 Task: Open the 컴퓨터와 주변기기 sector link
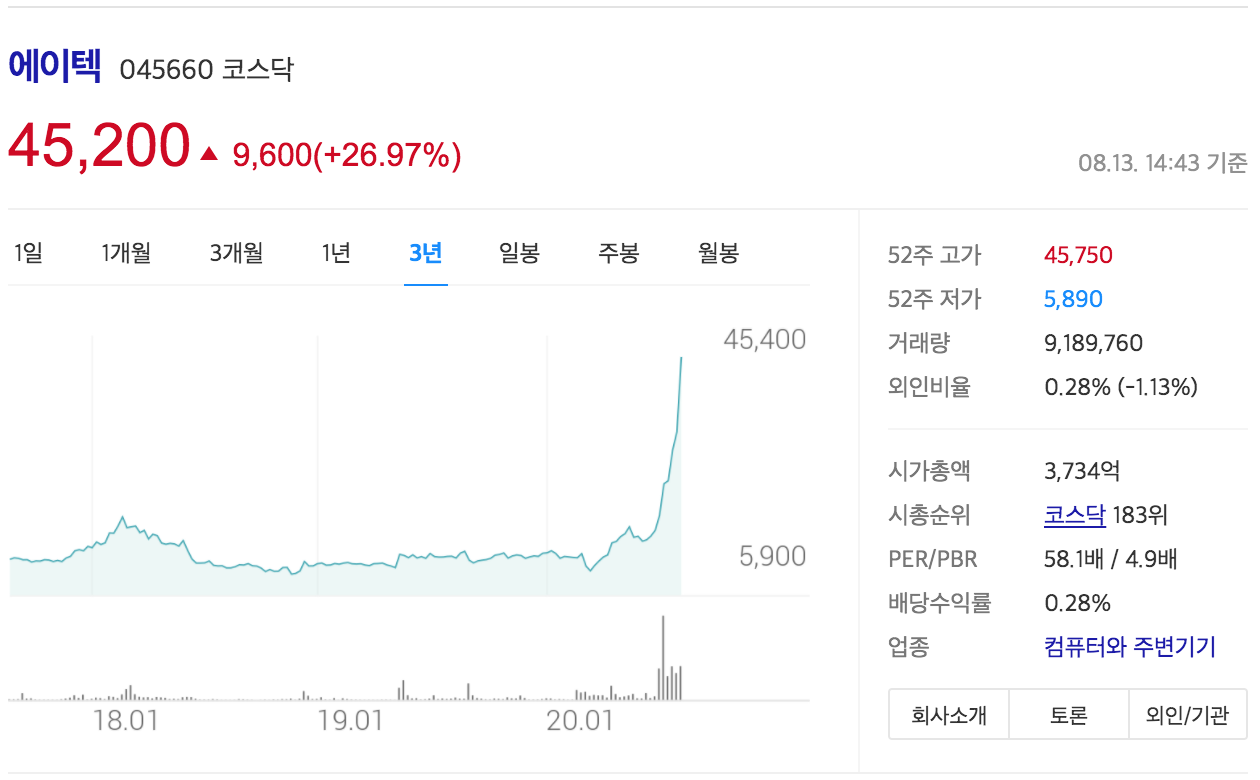point(1129,647)
